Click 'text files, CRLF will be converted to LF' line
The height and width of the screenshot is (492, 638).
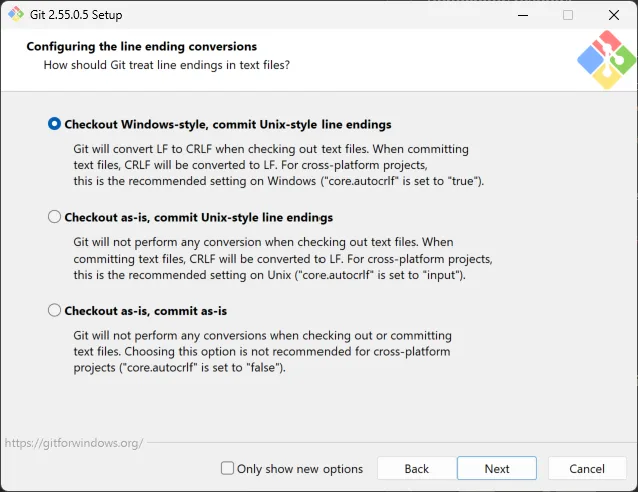pos(250,165)
